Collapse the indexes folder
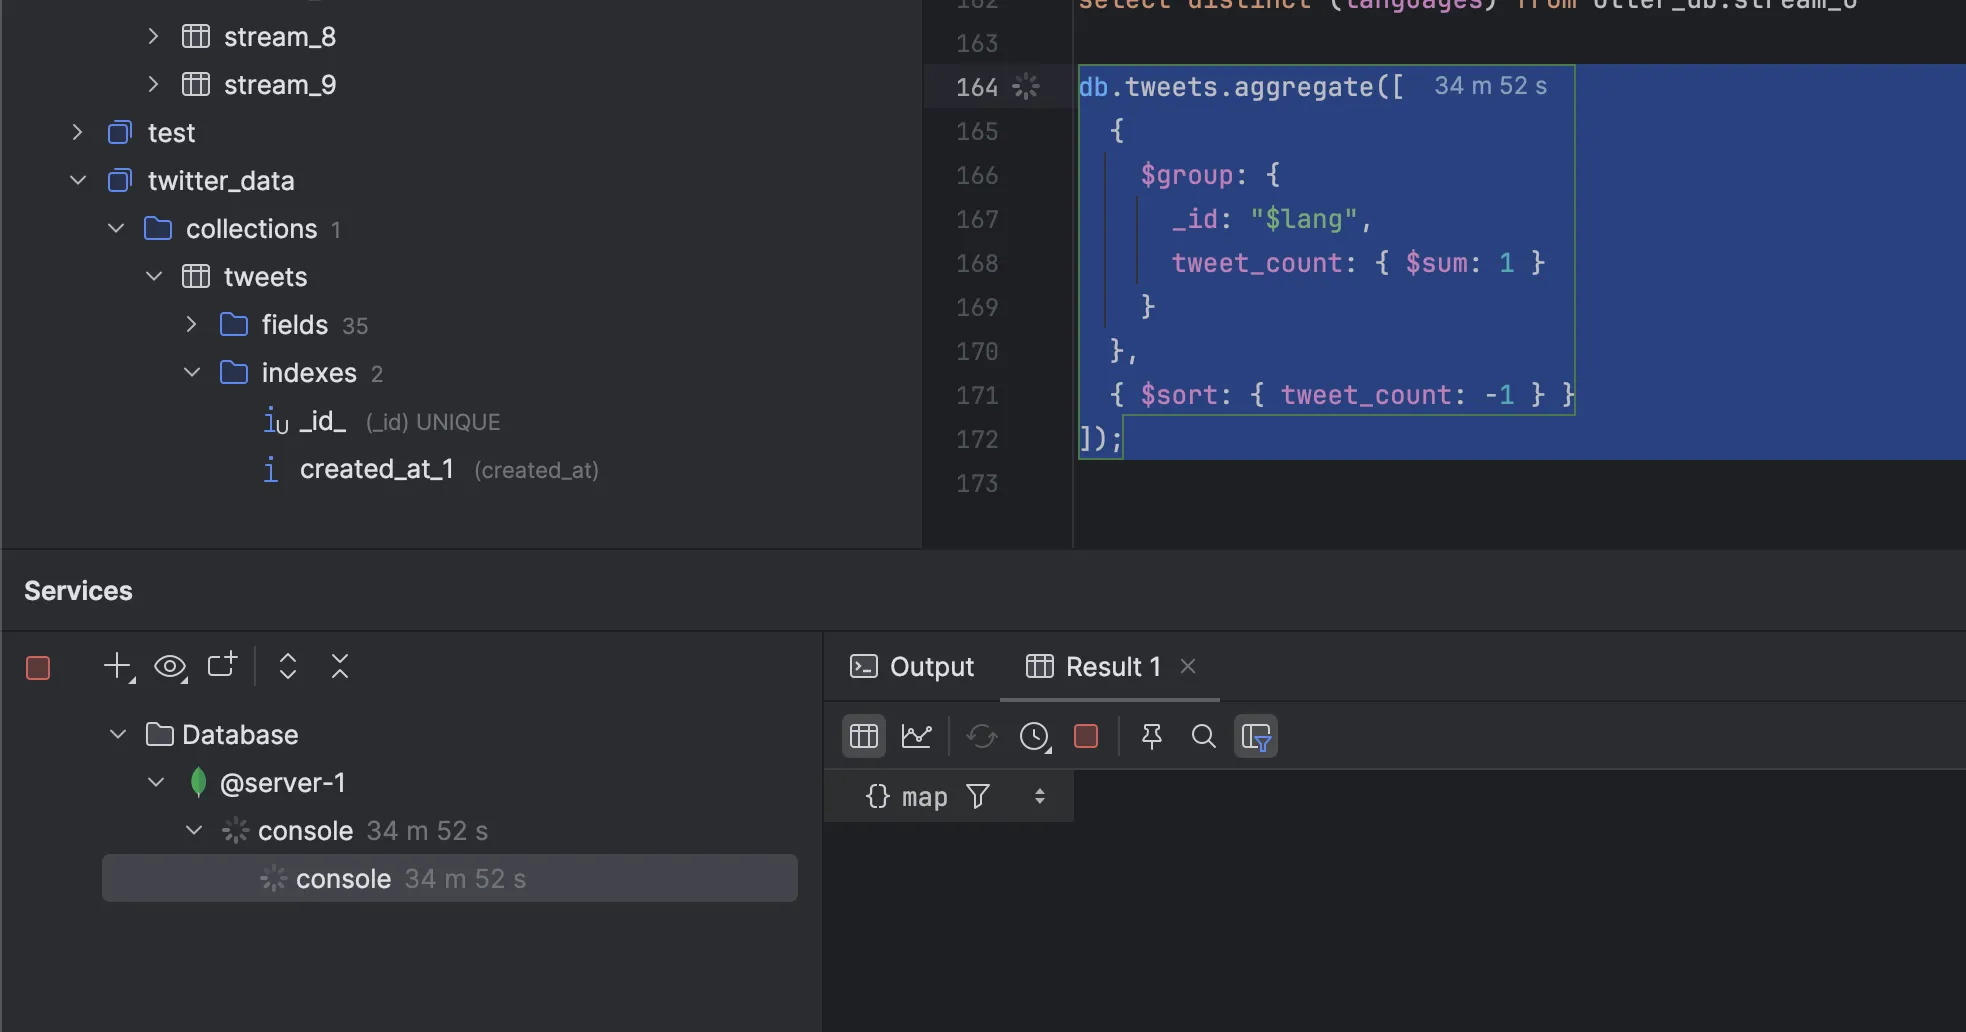The height and width of the screenshot is (1032, 1966). [x=192, y=373]
